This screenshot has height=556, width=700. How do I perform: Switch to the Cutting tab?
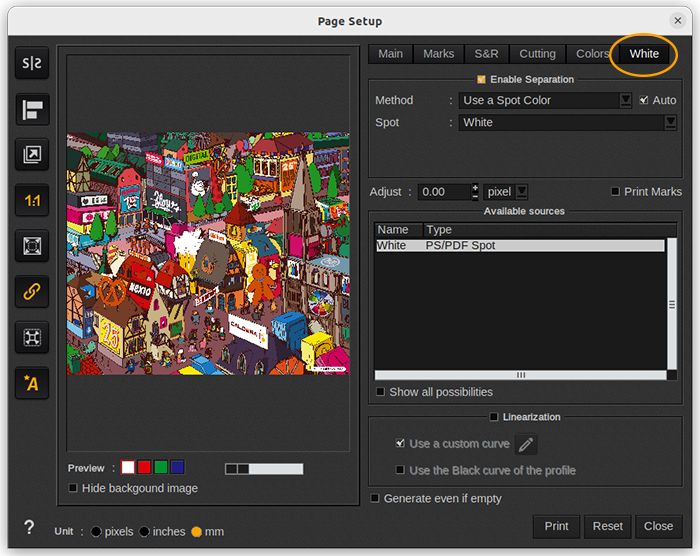(x=537, y=54)
